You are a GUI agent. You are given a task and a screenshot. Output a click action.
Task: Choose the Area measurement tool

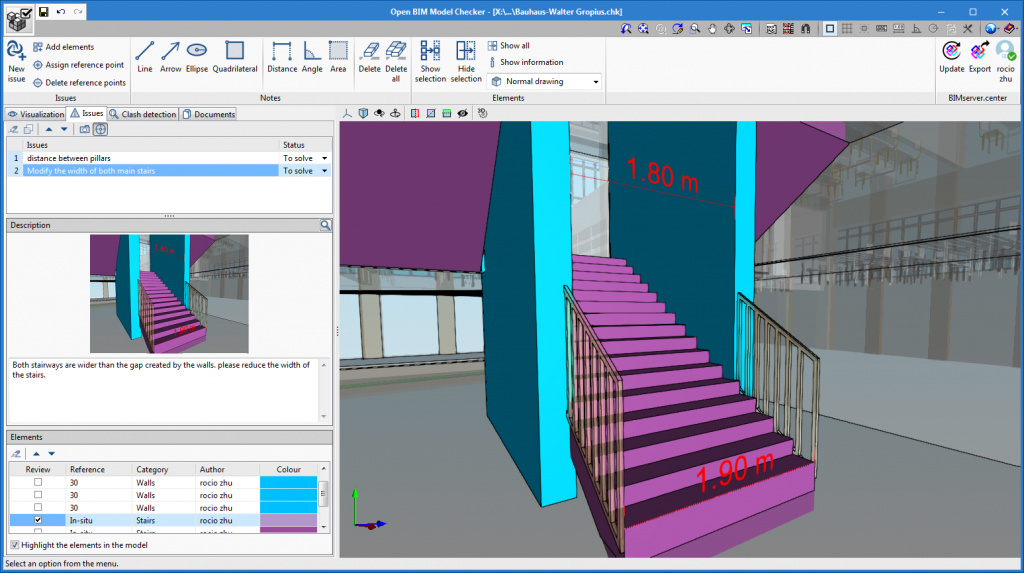coord(338,57)
